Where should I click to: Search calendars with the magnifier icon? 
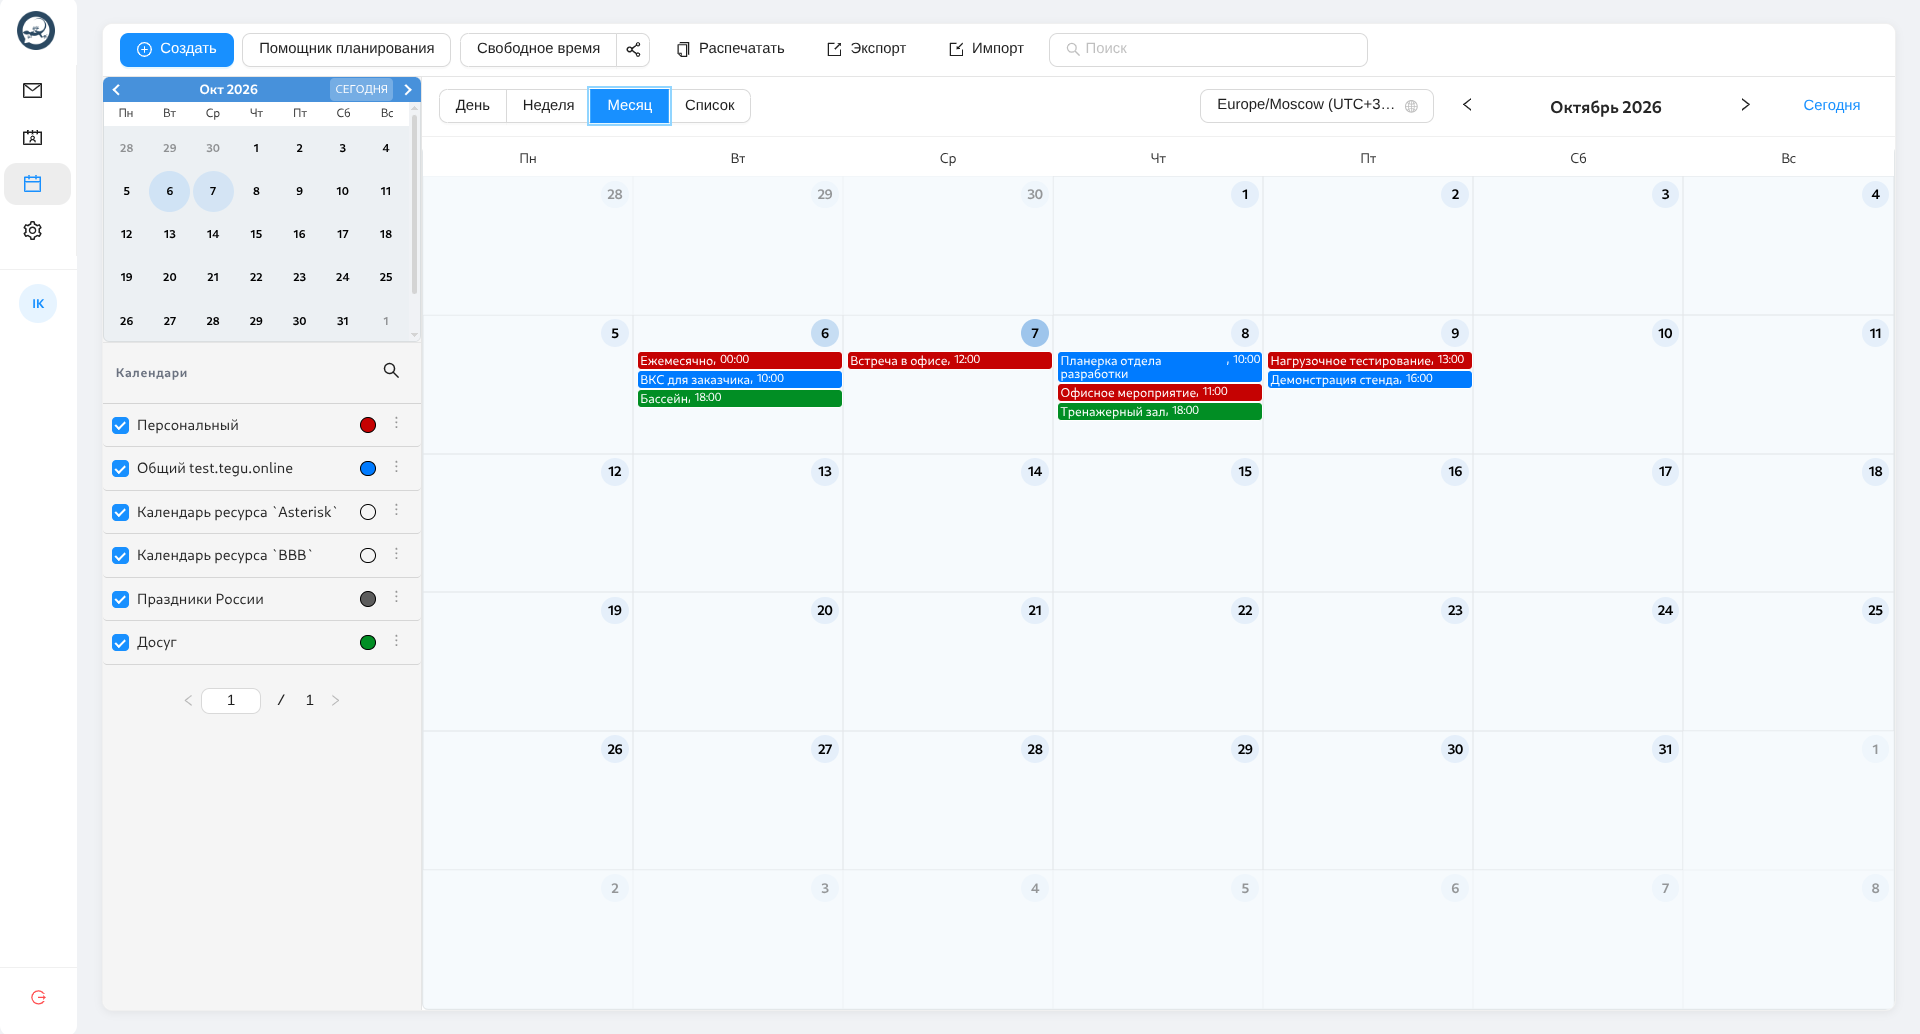tap(391, 371)
